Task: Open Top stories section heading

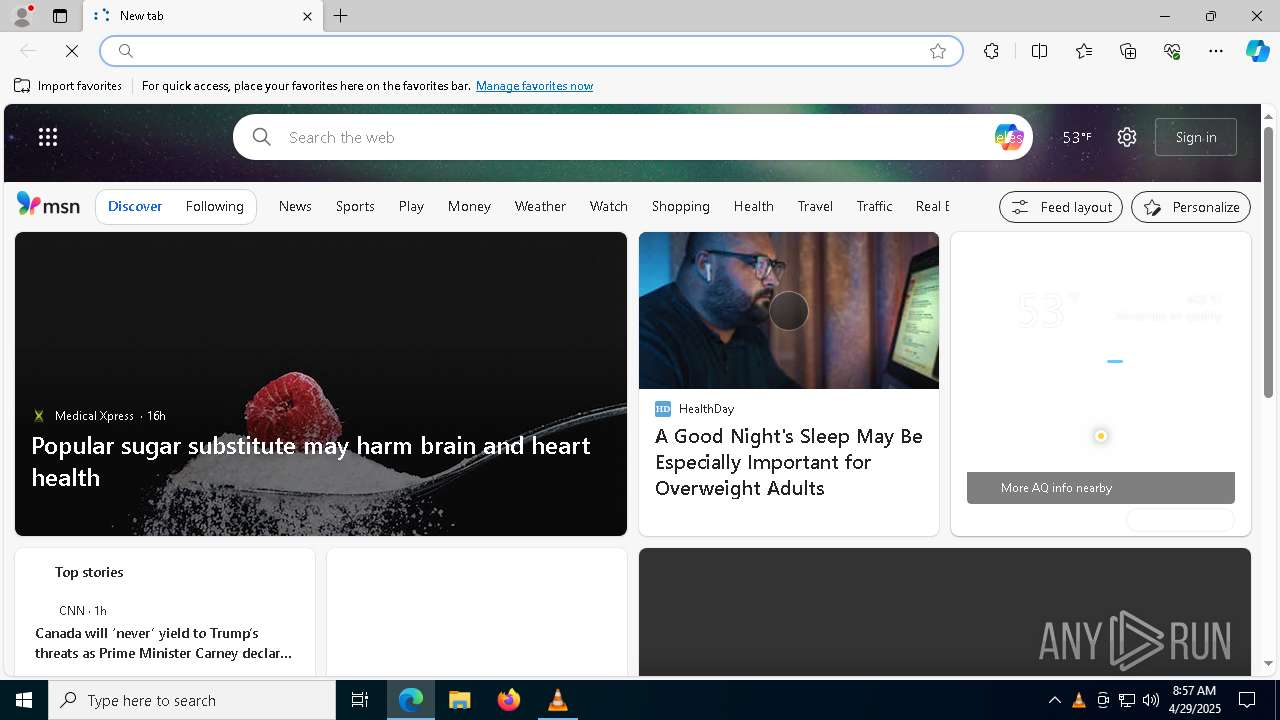Action: [89, 572]
